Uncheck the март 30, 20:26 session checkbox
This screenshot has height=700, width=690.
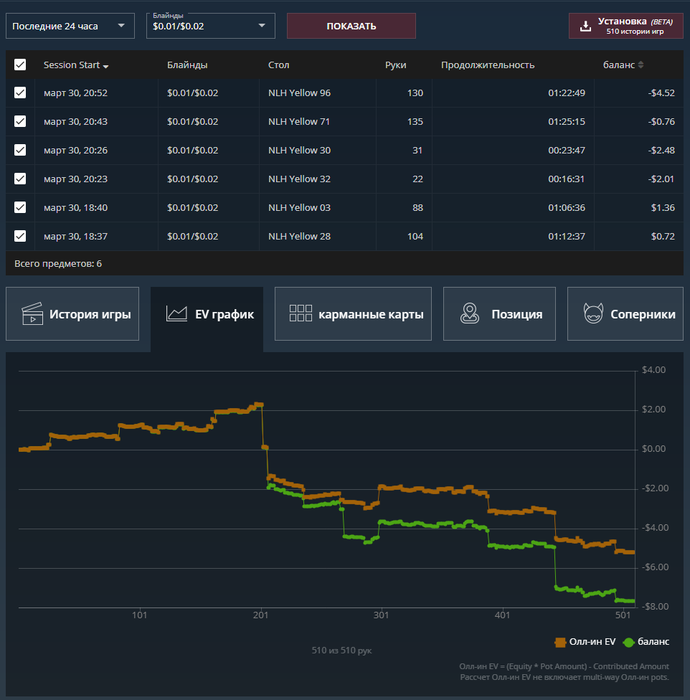pyautogui.click(x=20, y=150)
